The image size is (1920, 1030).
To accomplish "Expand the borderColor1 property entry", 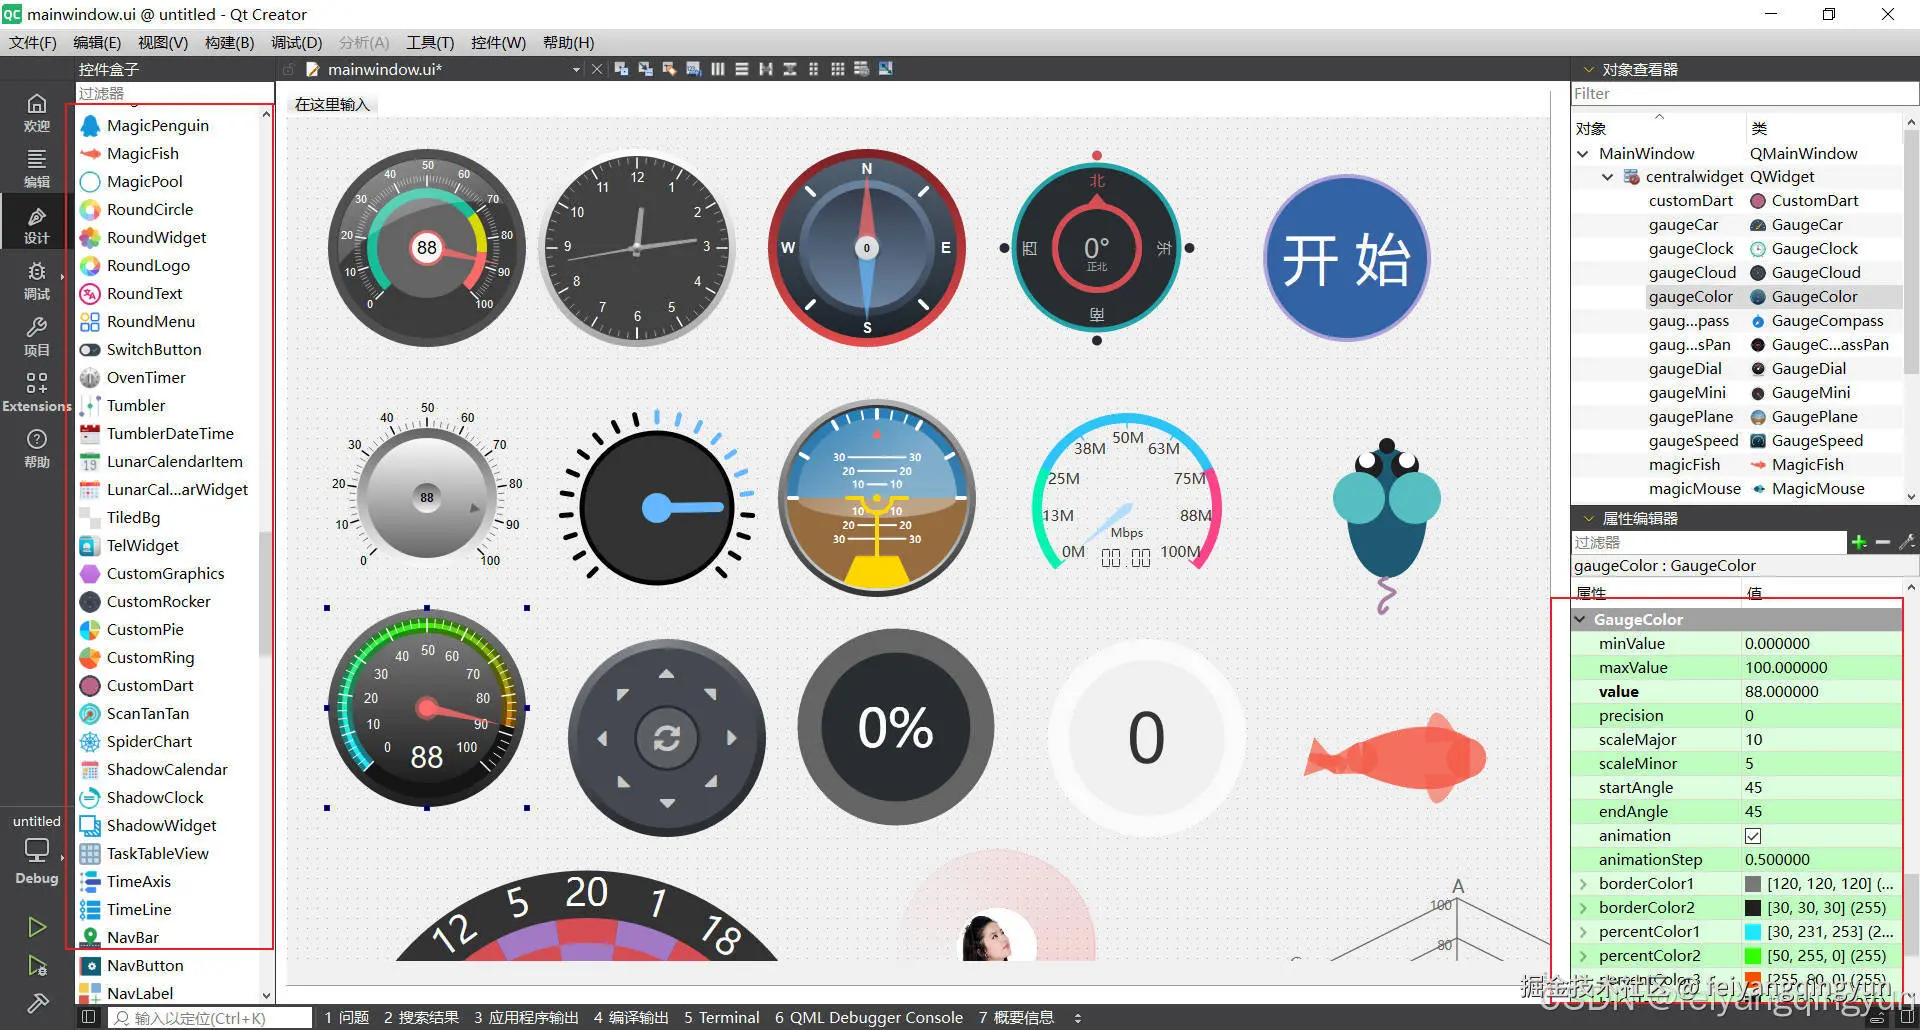I will tap(1583, 883).
